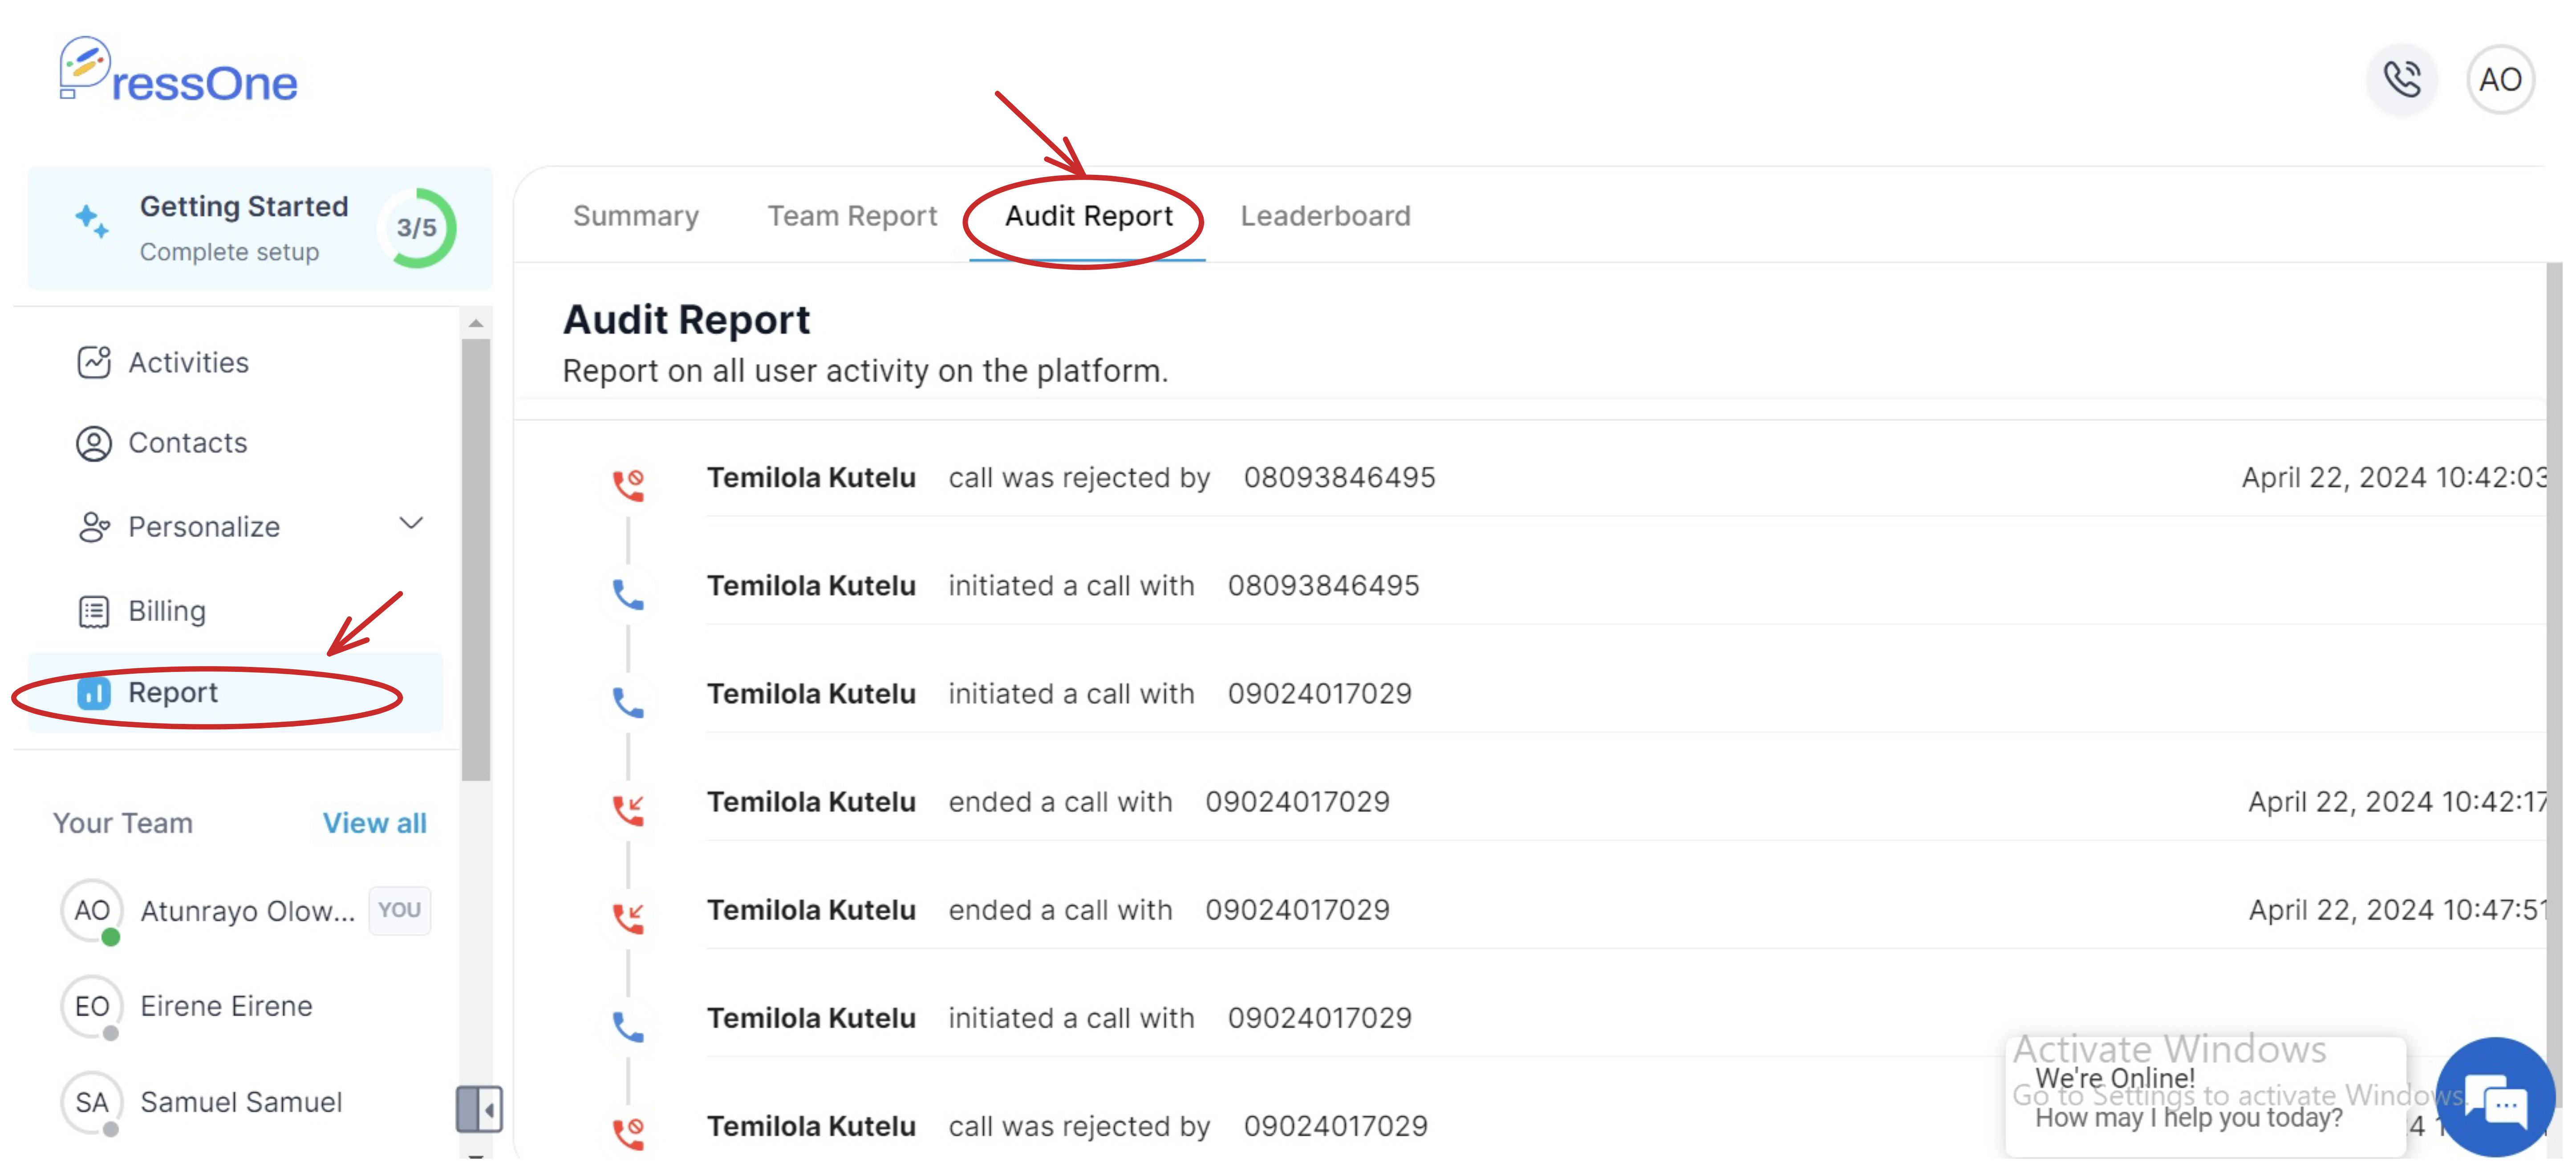This screenshot has width=2576, height=1172.
Task: Click the Activities sidebar icon
Action: (x=94, y=362)
